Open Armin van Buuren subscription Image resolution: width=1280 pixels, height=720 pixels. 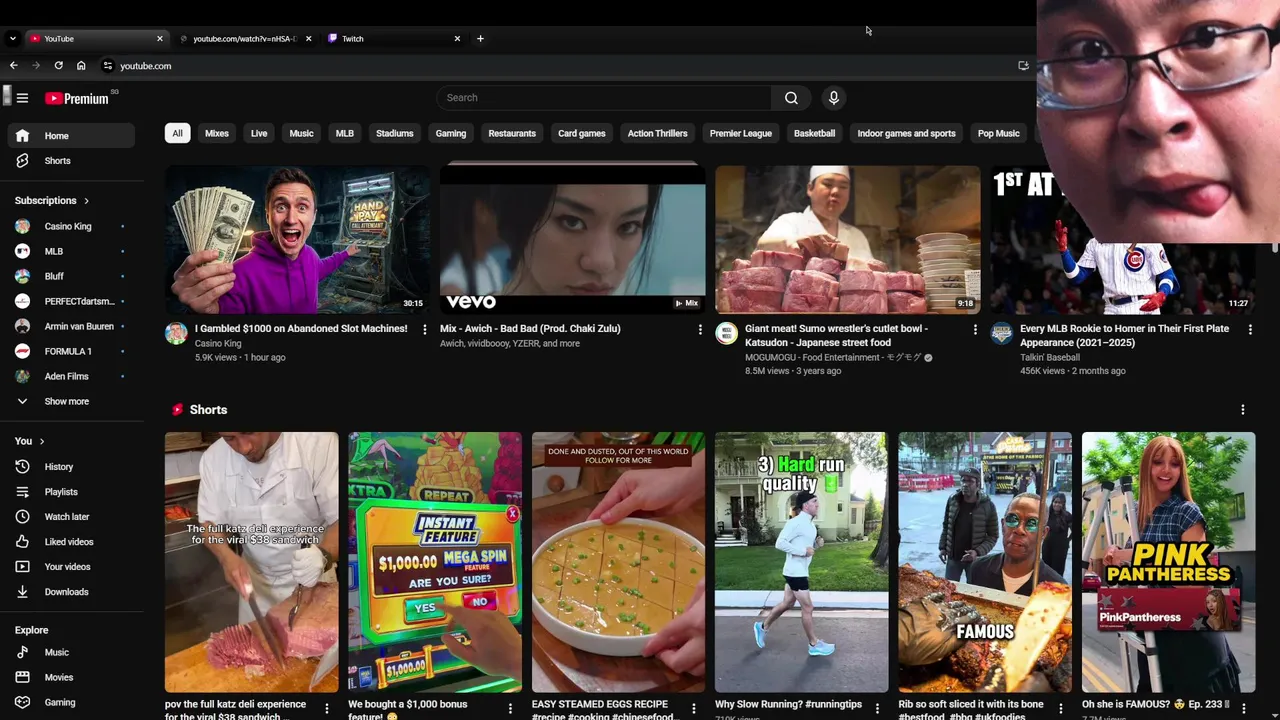[69, 326]
